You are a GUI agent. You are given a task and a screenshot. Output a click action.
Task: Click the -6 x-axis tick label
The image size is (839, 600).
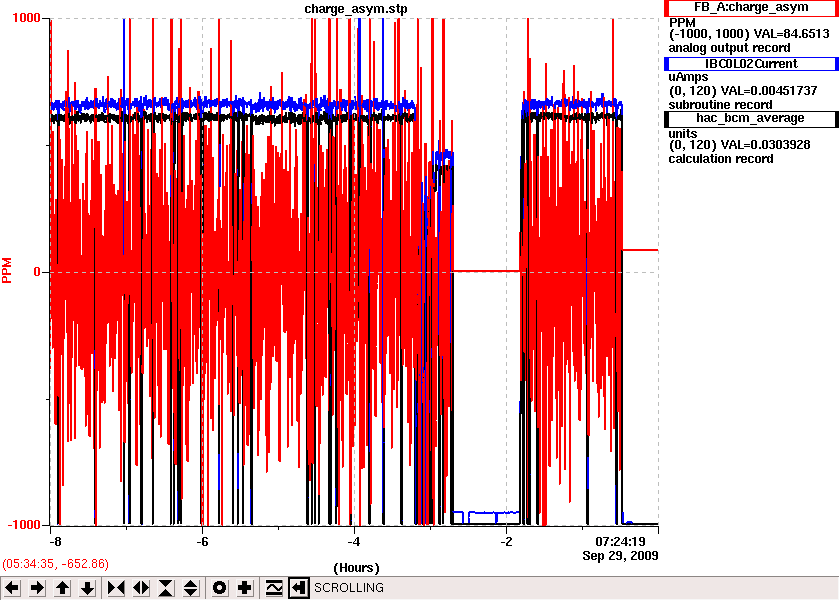[202, 542]
